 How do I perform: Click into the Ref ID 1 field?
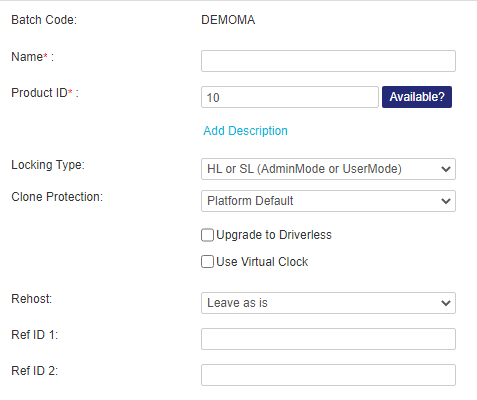(x=328, y=339)
